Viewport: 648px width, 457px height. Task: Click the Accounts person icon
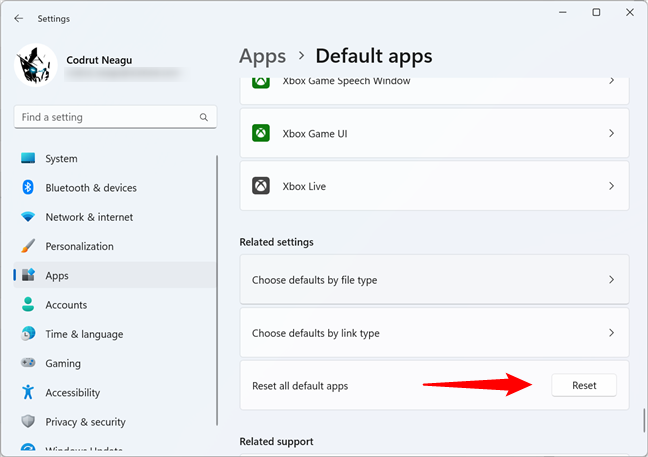point(28,305)
